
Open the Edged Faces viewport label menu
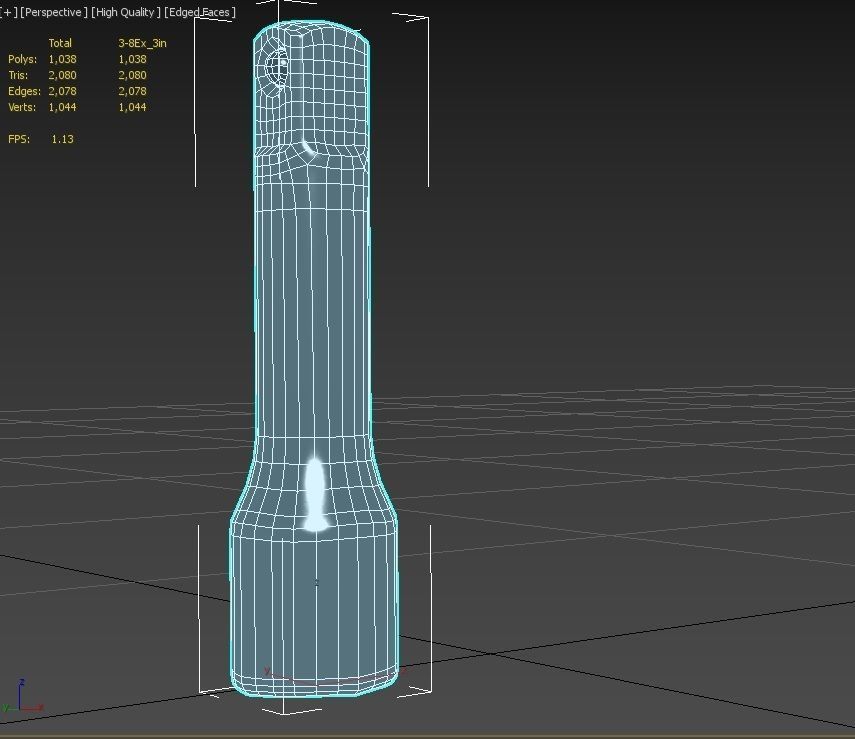coord(200,12)
